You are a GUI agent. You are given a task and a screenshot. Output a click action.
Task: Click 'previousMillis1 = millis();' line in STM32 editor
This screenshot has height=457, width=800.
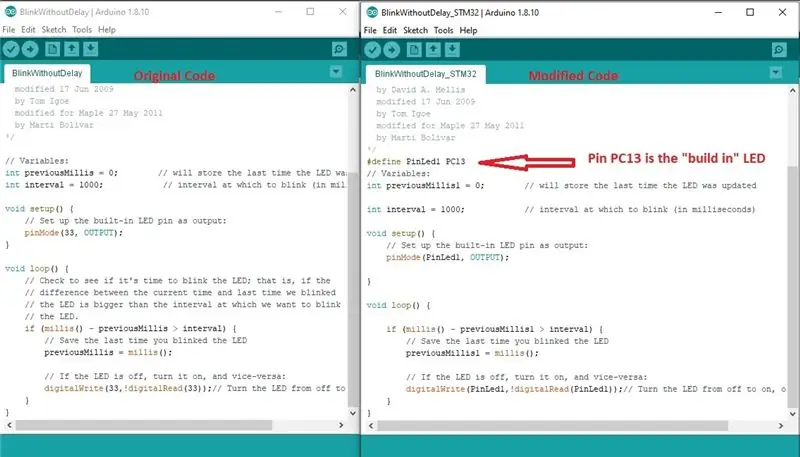pos(472,353)
